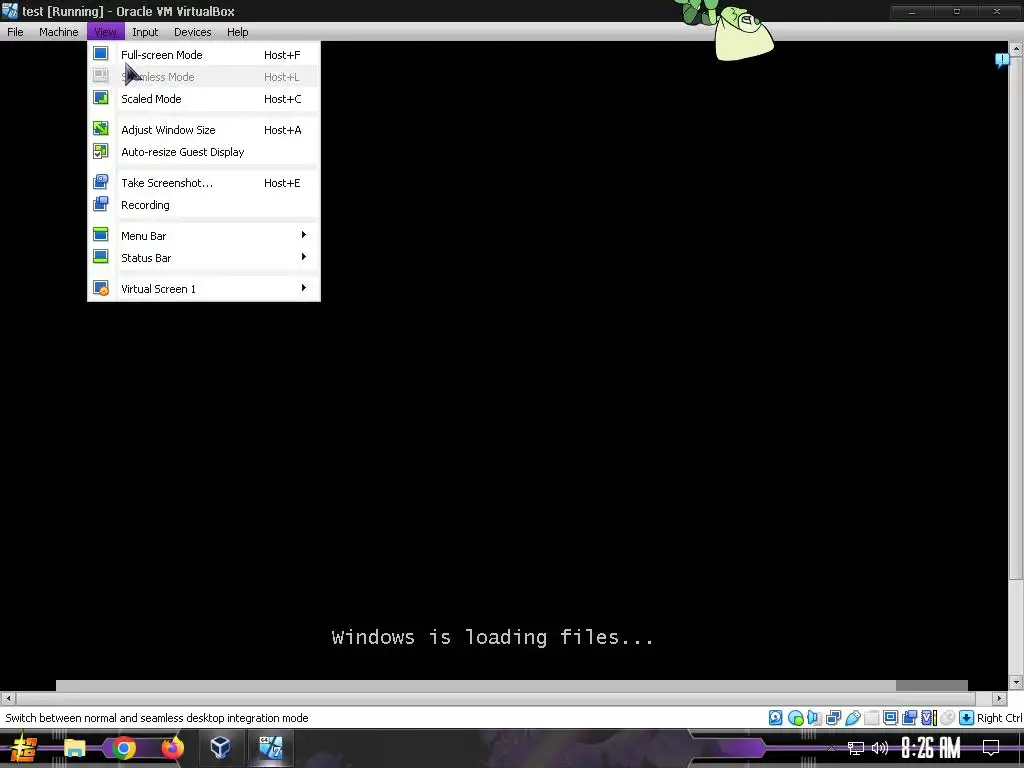Click the keyboard capture arrow icon
1024x768 pixels.
[966, 718]
